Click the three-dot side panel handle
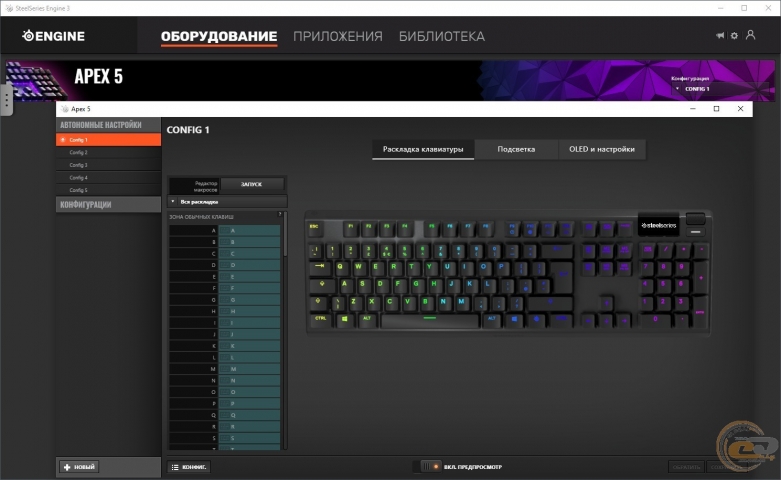 point(6,100)
